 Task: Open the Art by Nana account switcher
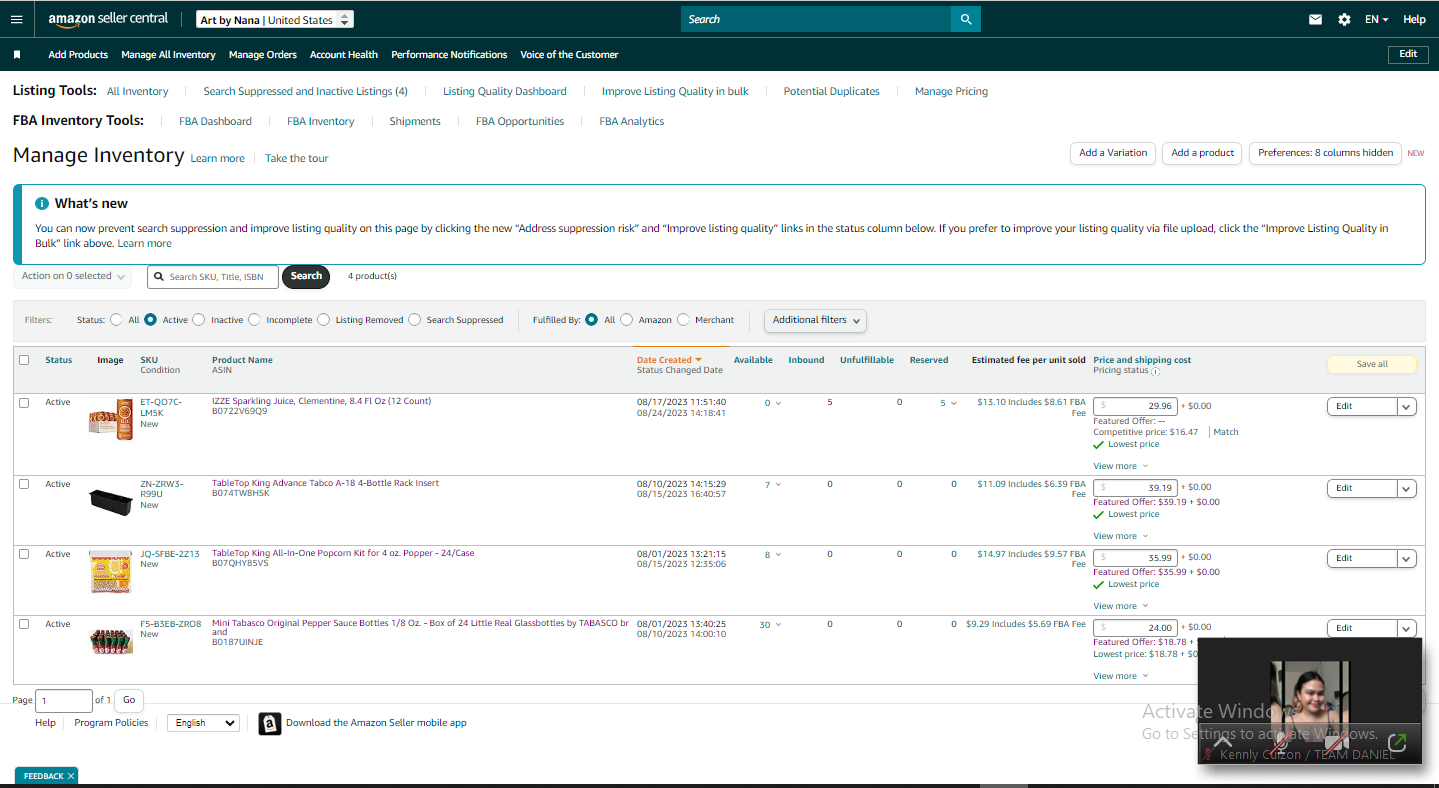[x=275, y=20]
